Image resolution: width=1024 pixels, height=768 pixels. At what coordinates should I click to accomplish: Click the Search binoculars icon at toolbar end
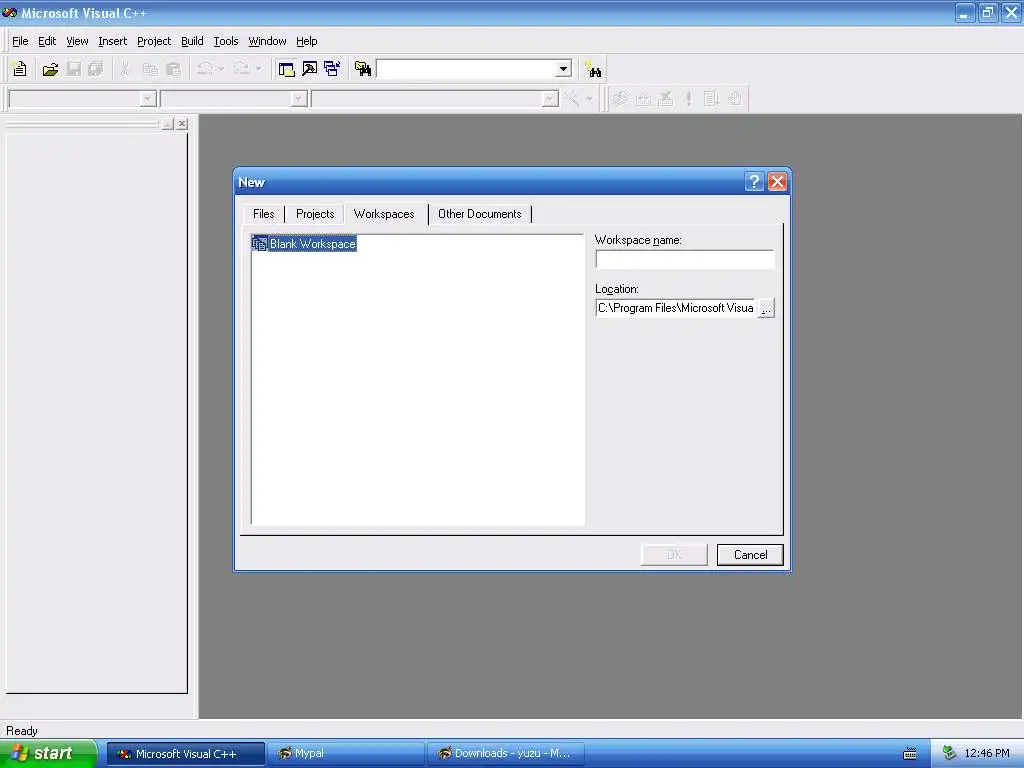point(593,69)
